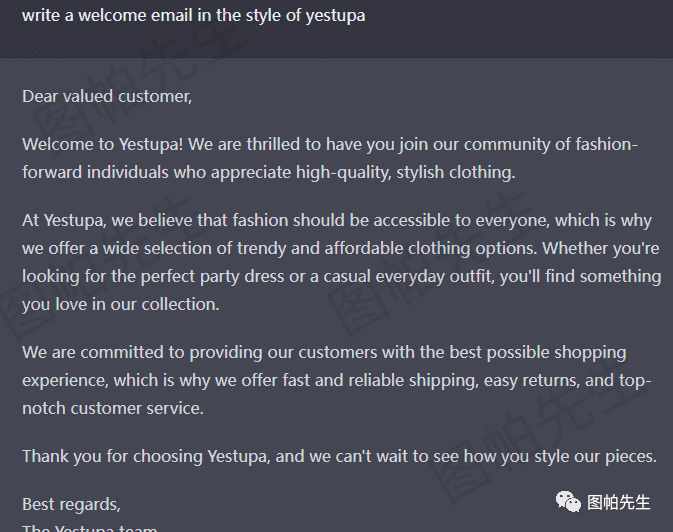Click the word "yestupa" in the user prompt

coord(335,16)
